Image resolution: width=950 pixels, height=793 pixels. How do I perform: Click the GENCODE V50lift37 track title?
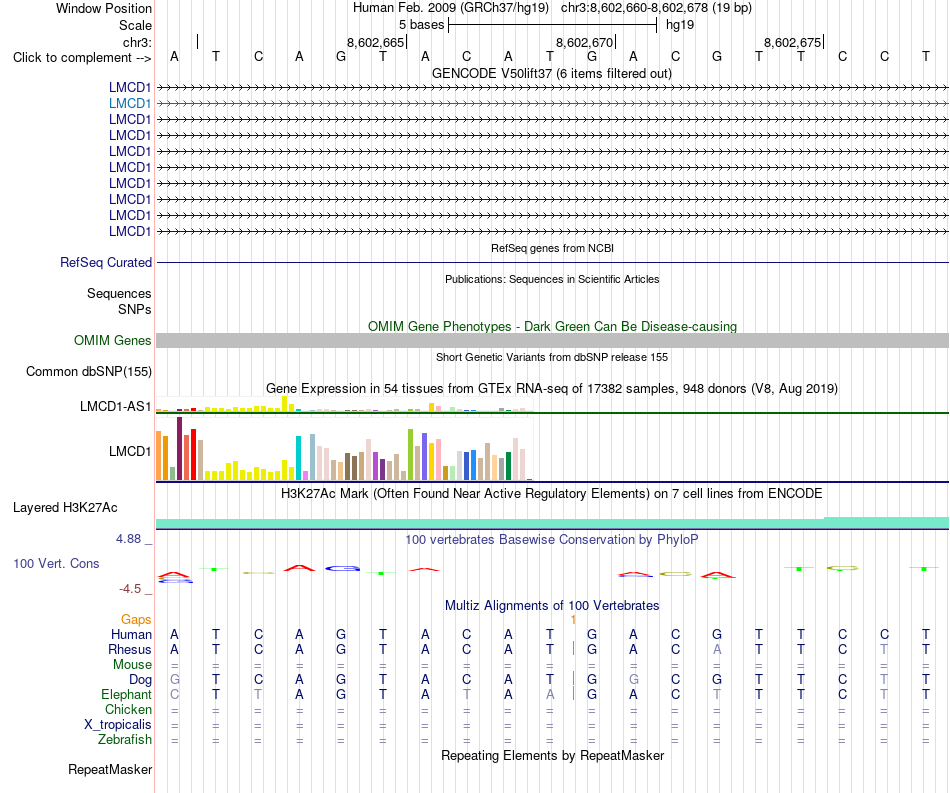tap(551, 73)
